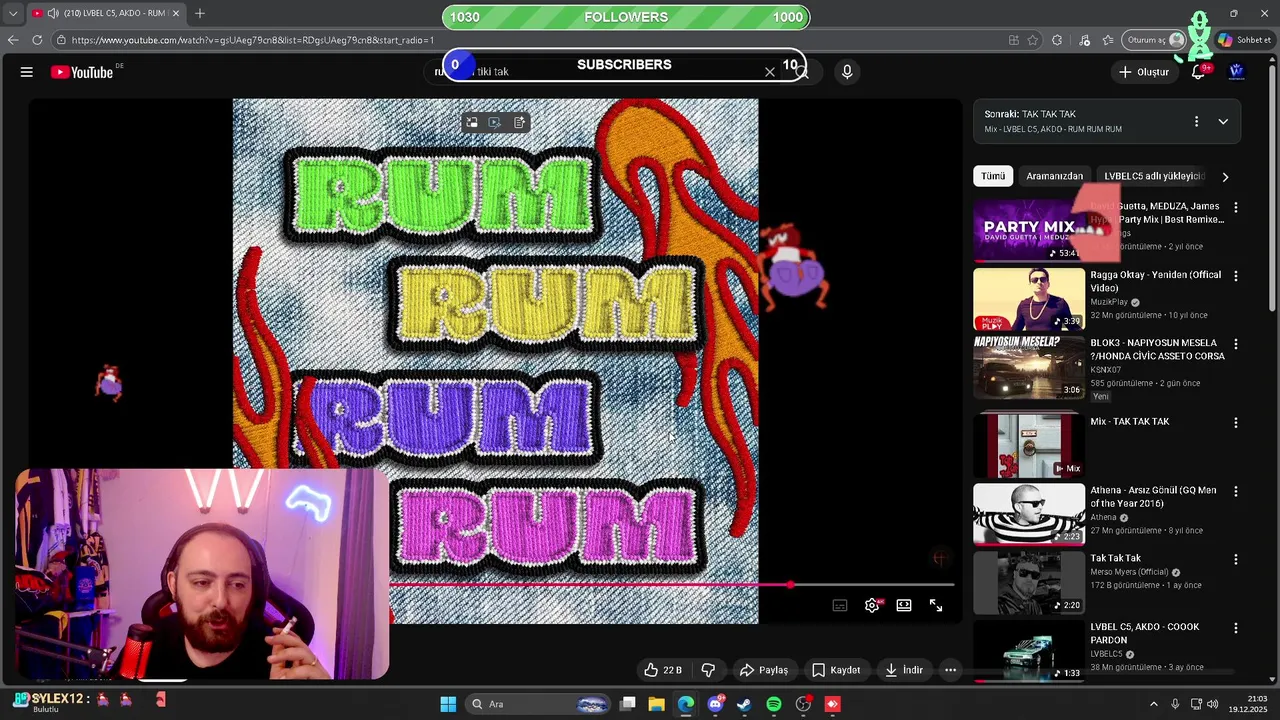Save video to playlist with Kaydet

836,670
